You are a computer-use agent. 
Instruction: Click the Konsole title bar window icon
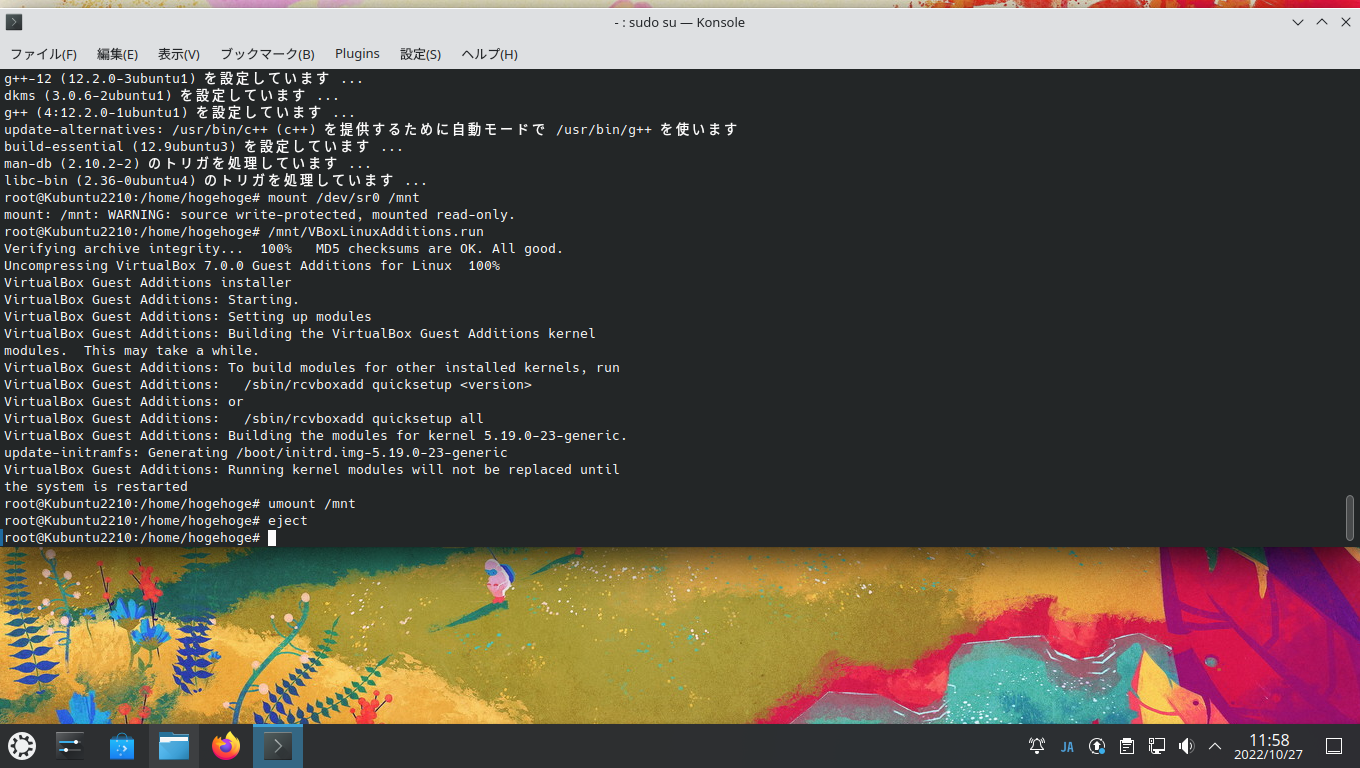coord(14,22)
